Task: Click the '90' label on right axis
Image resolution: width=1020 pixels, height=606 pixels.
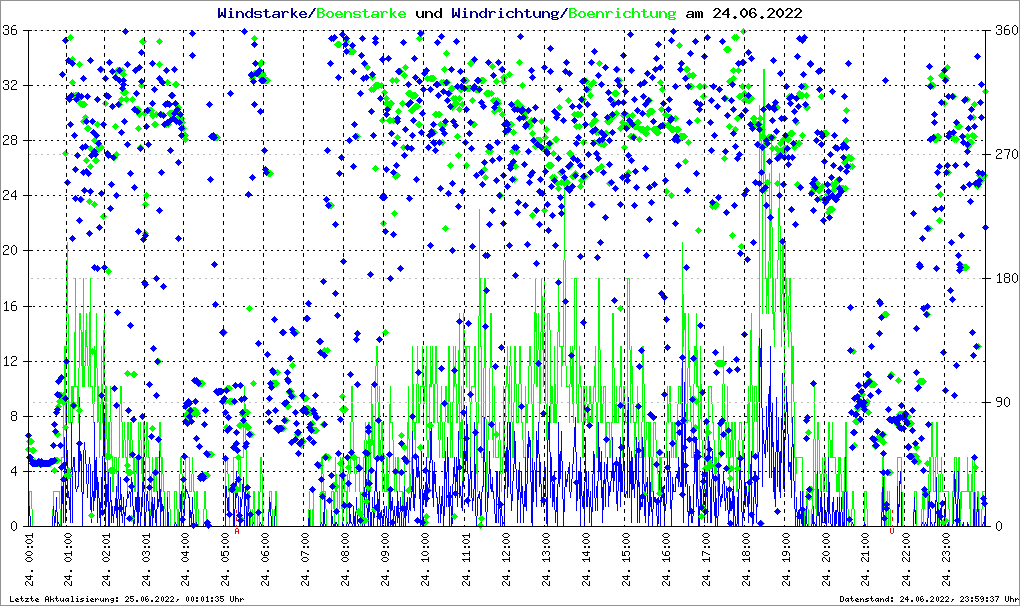Action: (1000, 402)
